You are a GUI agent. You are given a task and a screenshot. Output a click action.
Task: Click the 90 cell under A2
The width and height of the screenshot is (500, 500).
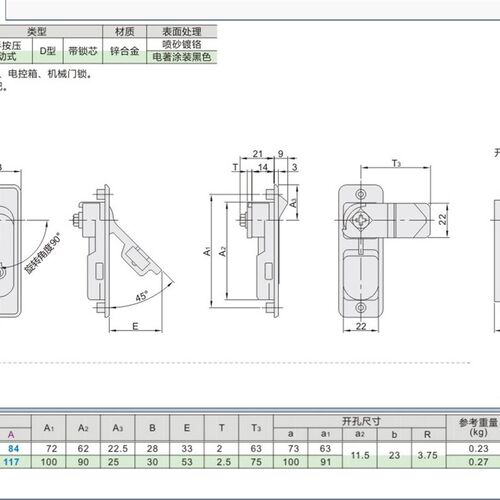(x=83, y=462)
